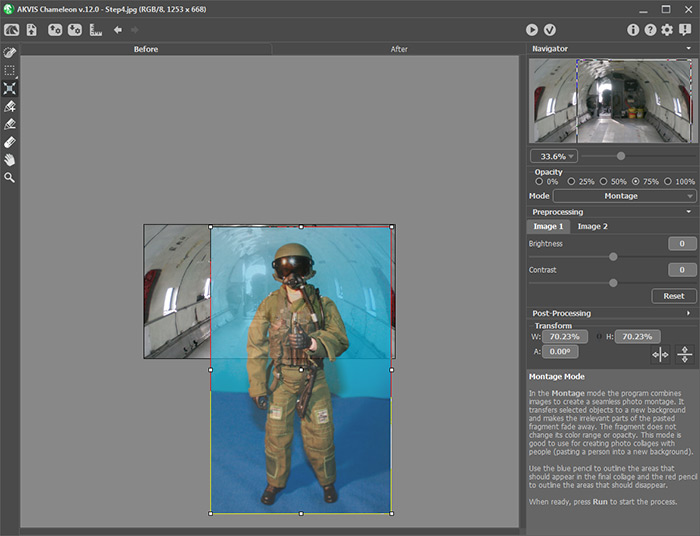
Task: Open the home panel icon in toolbar
Action: point(11,30)
